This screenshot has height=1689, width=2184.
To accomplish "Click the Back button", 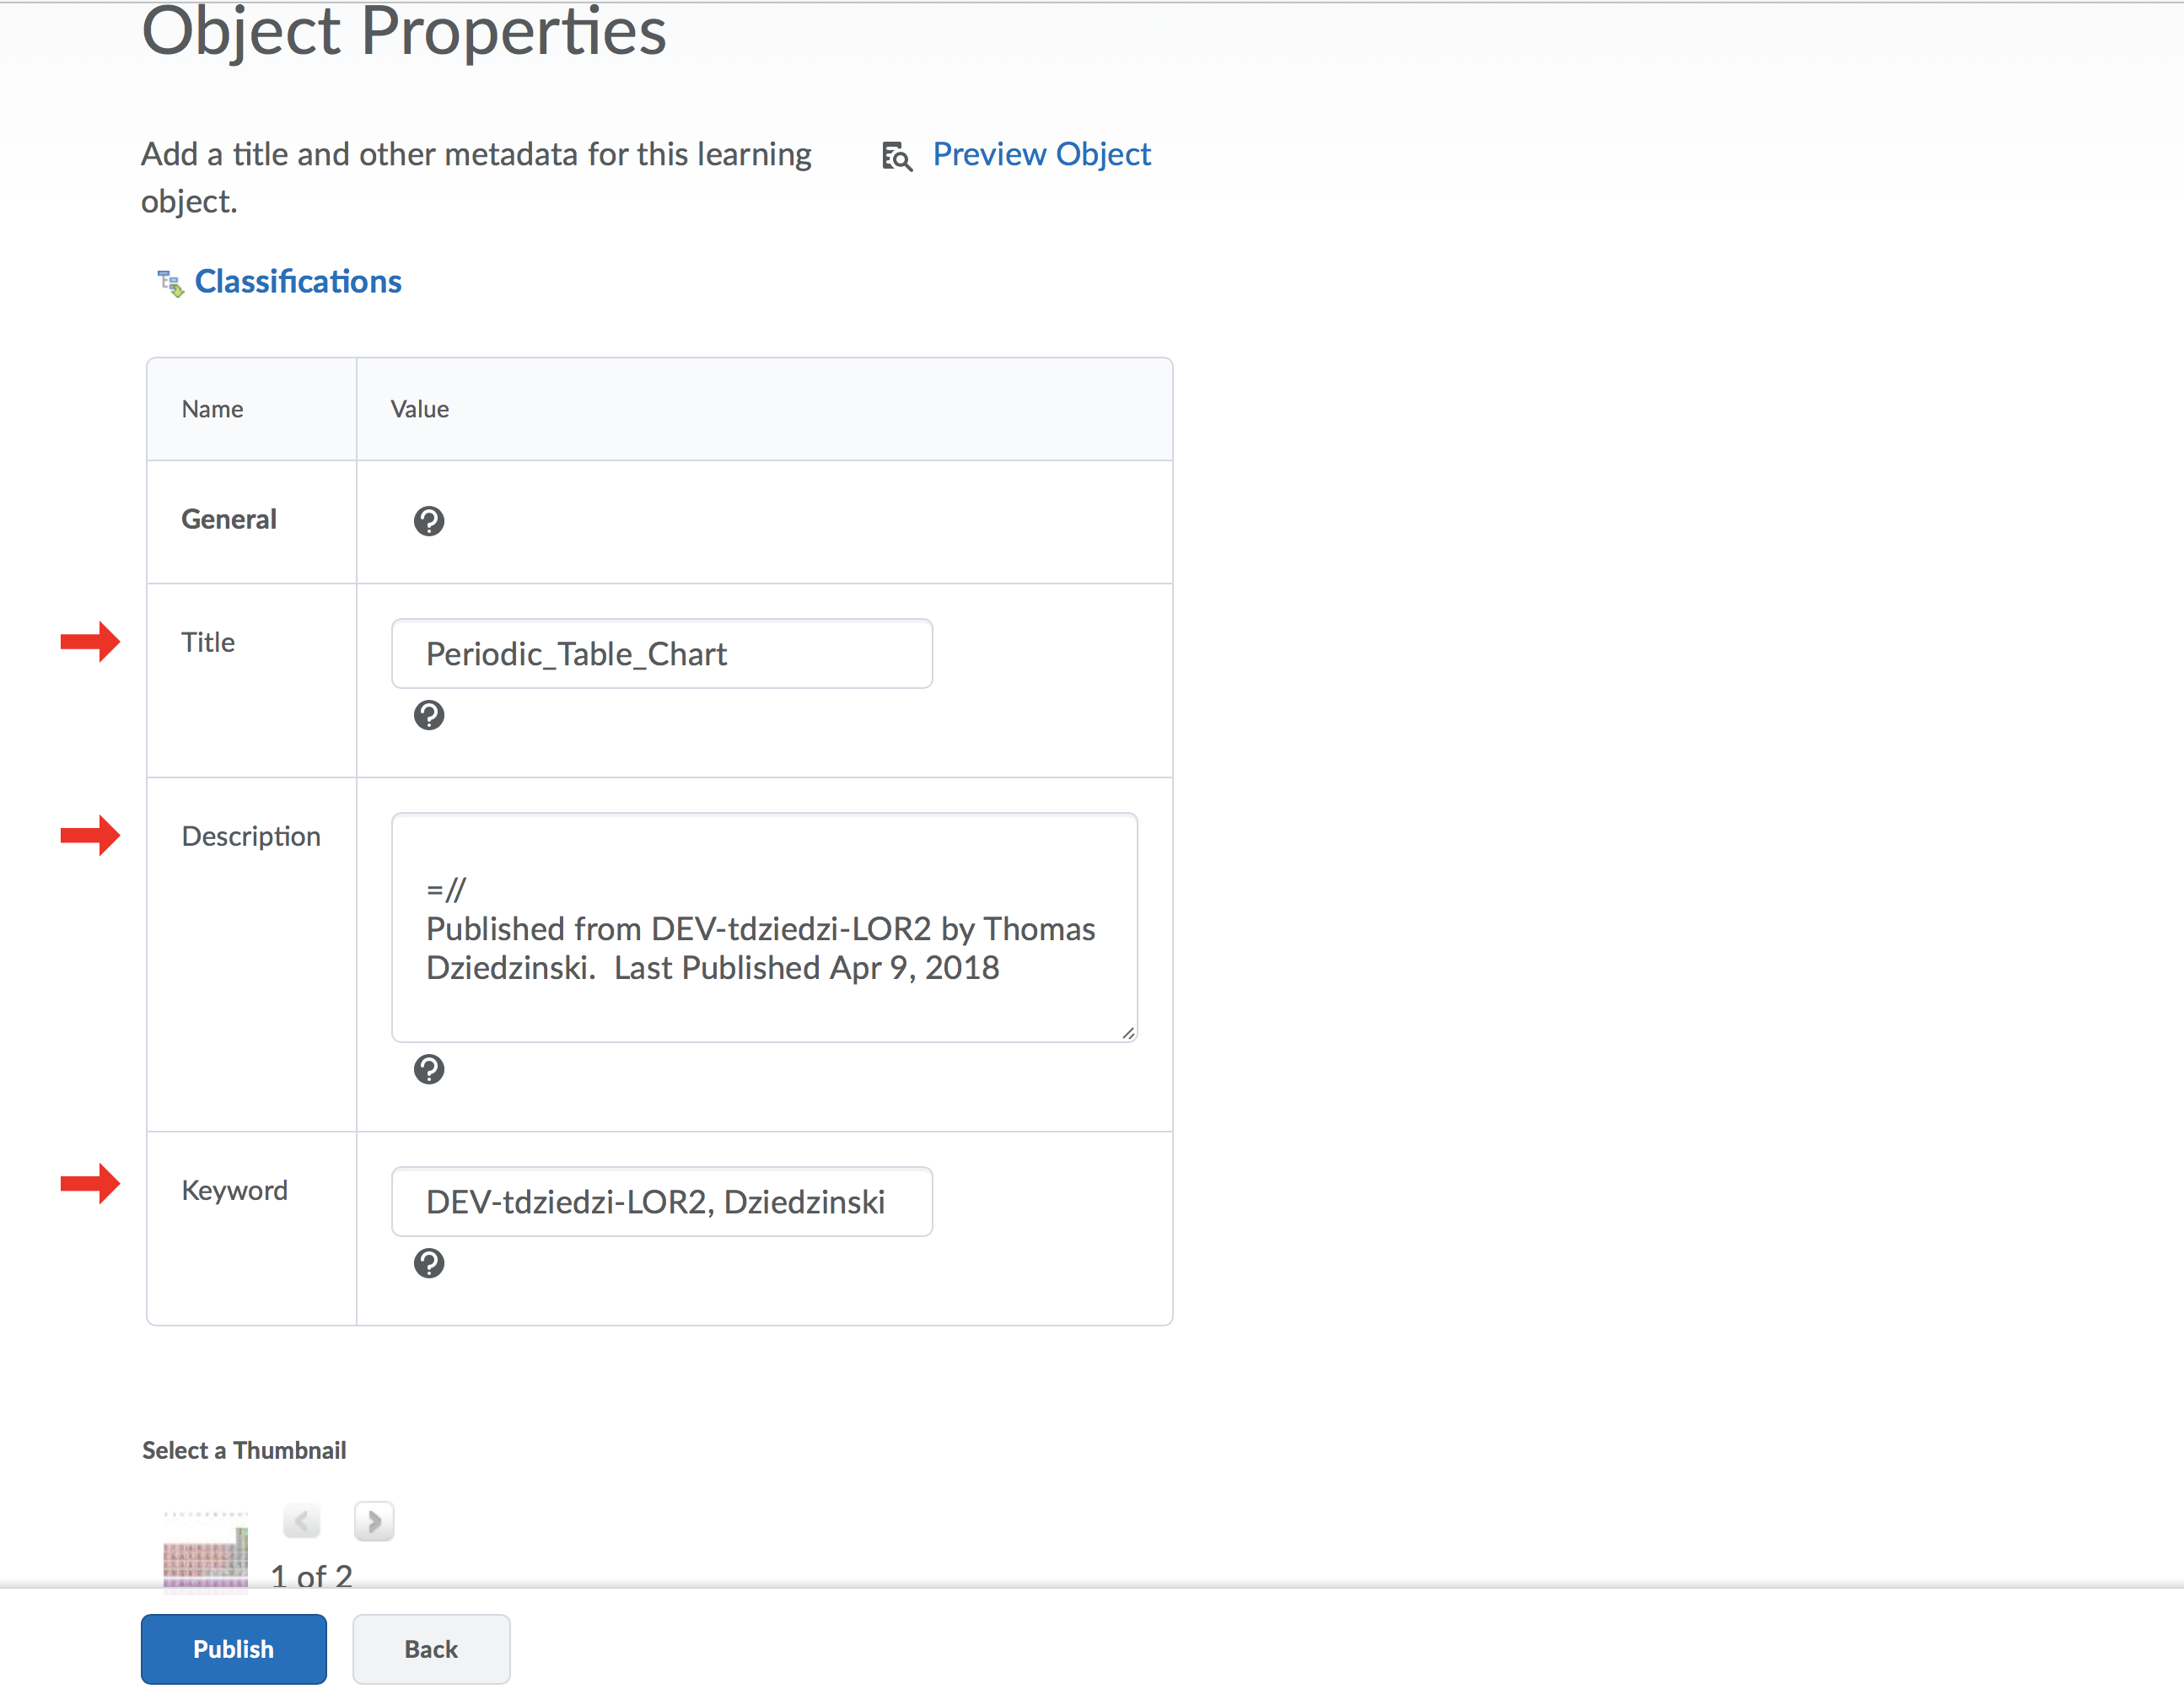I will 431,1649.
